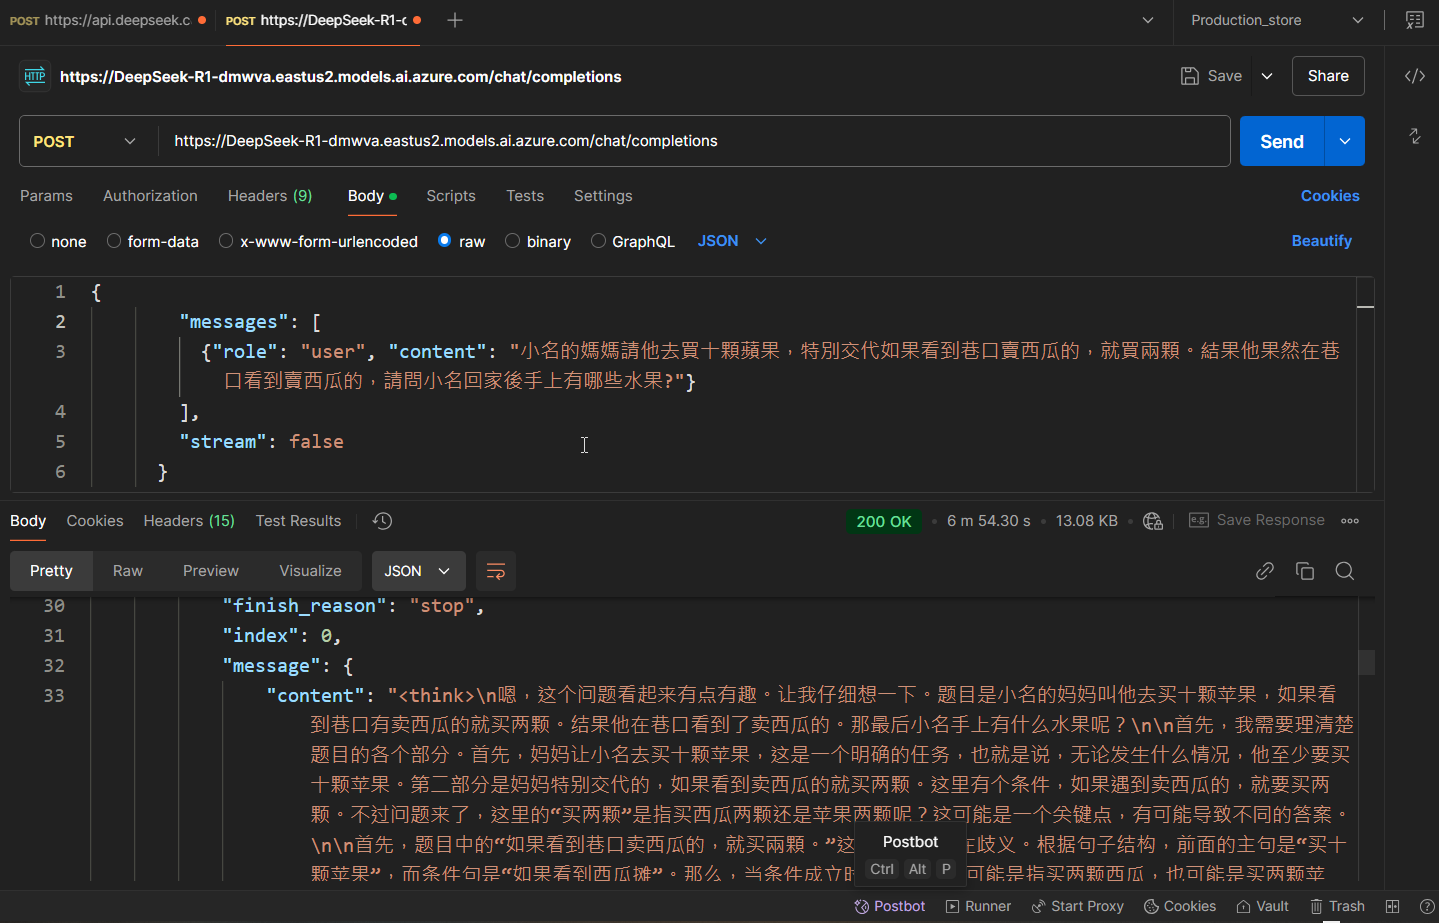
Task: Open the Send button options arrow
Action: (x=1345, y=141)
